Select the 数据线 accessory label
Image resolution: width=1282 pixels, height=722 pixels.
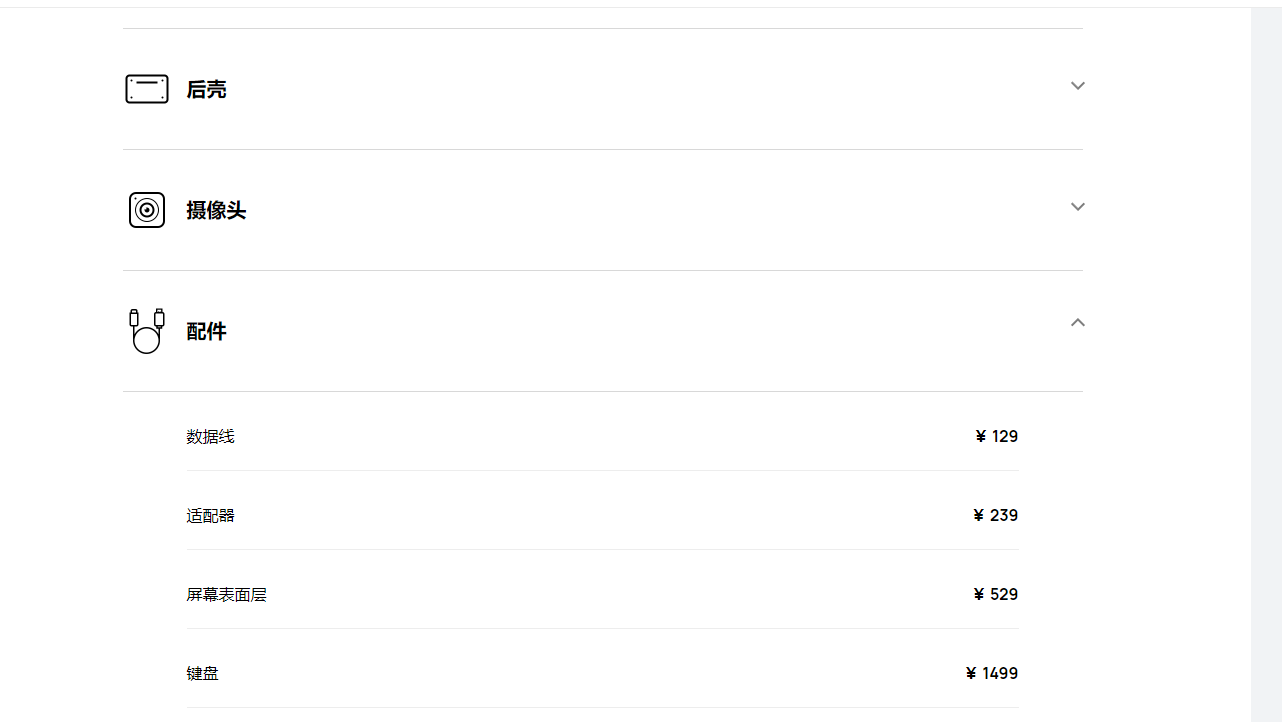210,437
